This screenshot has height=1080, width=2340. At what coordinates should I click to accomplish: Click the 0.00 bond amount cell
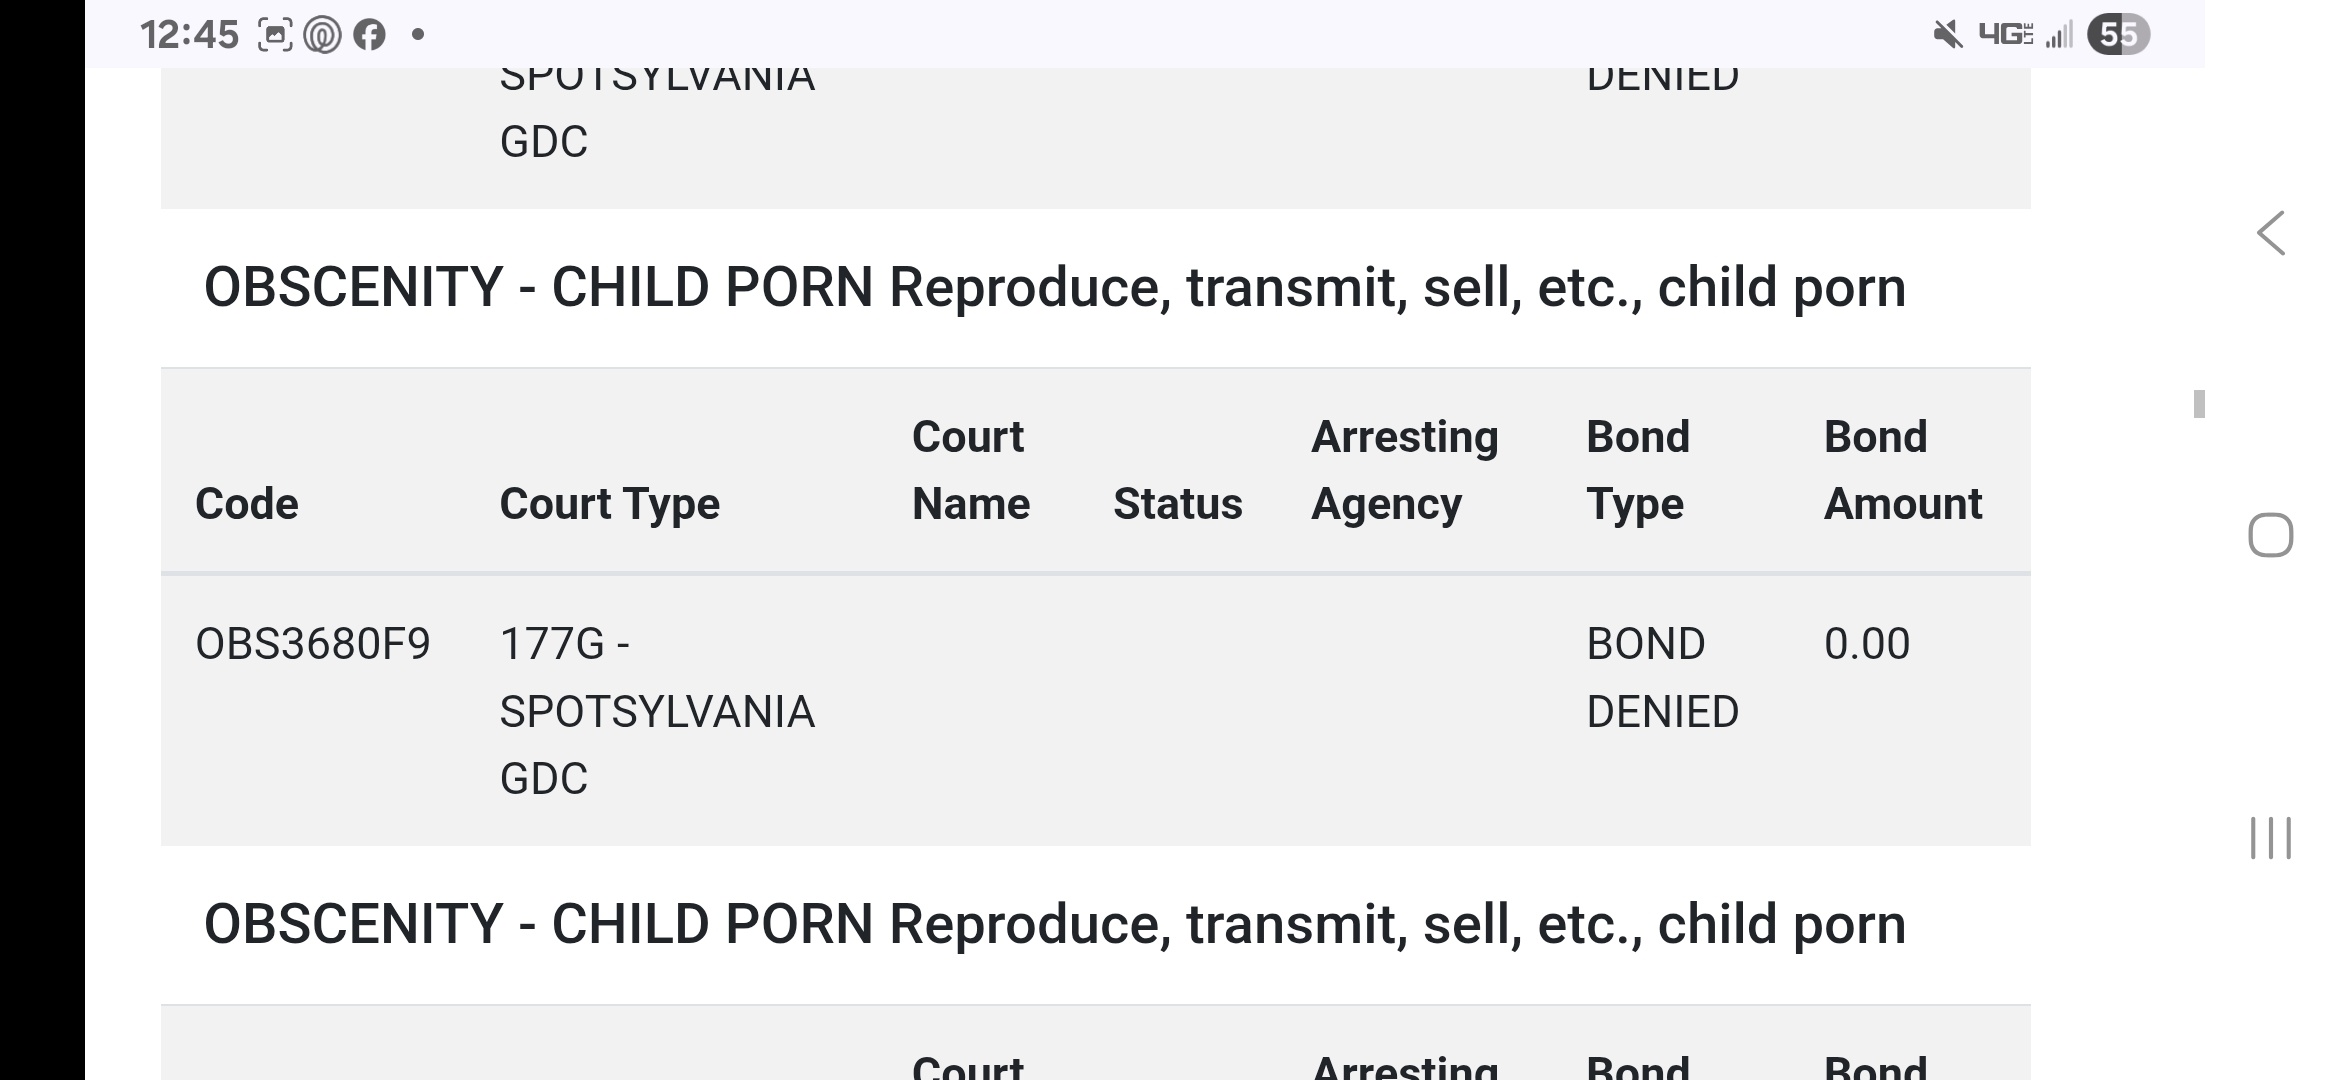coord(1866,644)
